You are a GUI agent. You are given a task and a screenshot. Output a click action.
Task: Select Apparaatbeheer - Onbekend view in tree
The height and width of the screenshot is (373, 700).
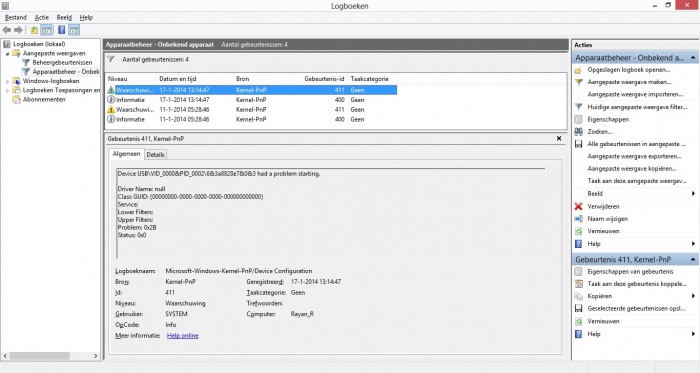(66, 72)
